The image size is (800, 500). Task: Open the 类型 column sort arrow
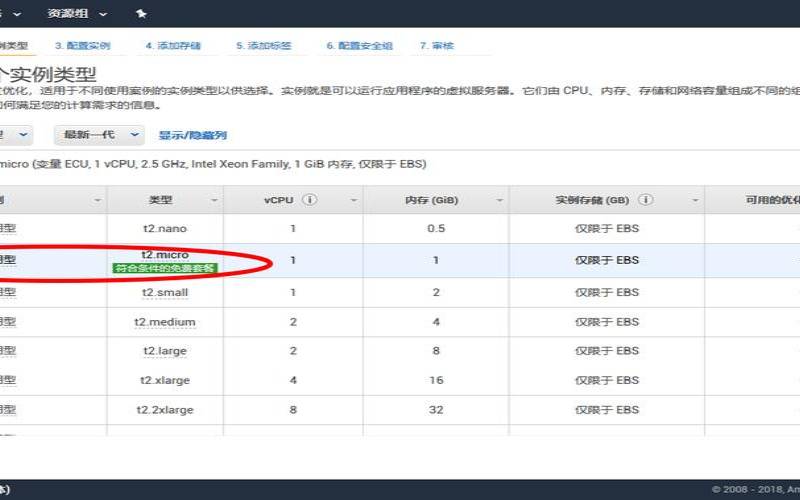point(214,201)
